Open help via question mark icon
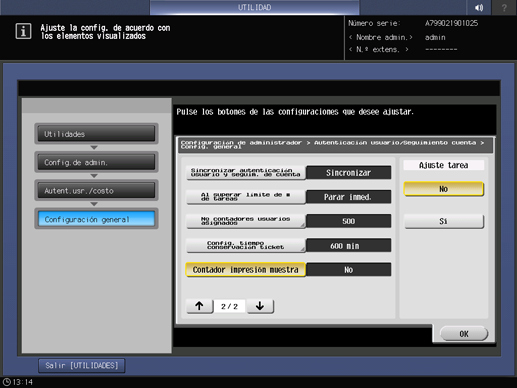Screen dimensions: 517x388 504,7
